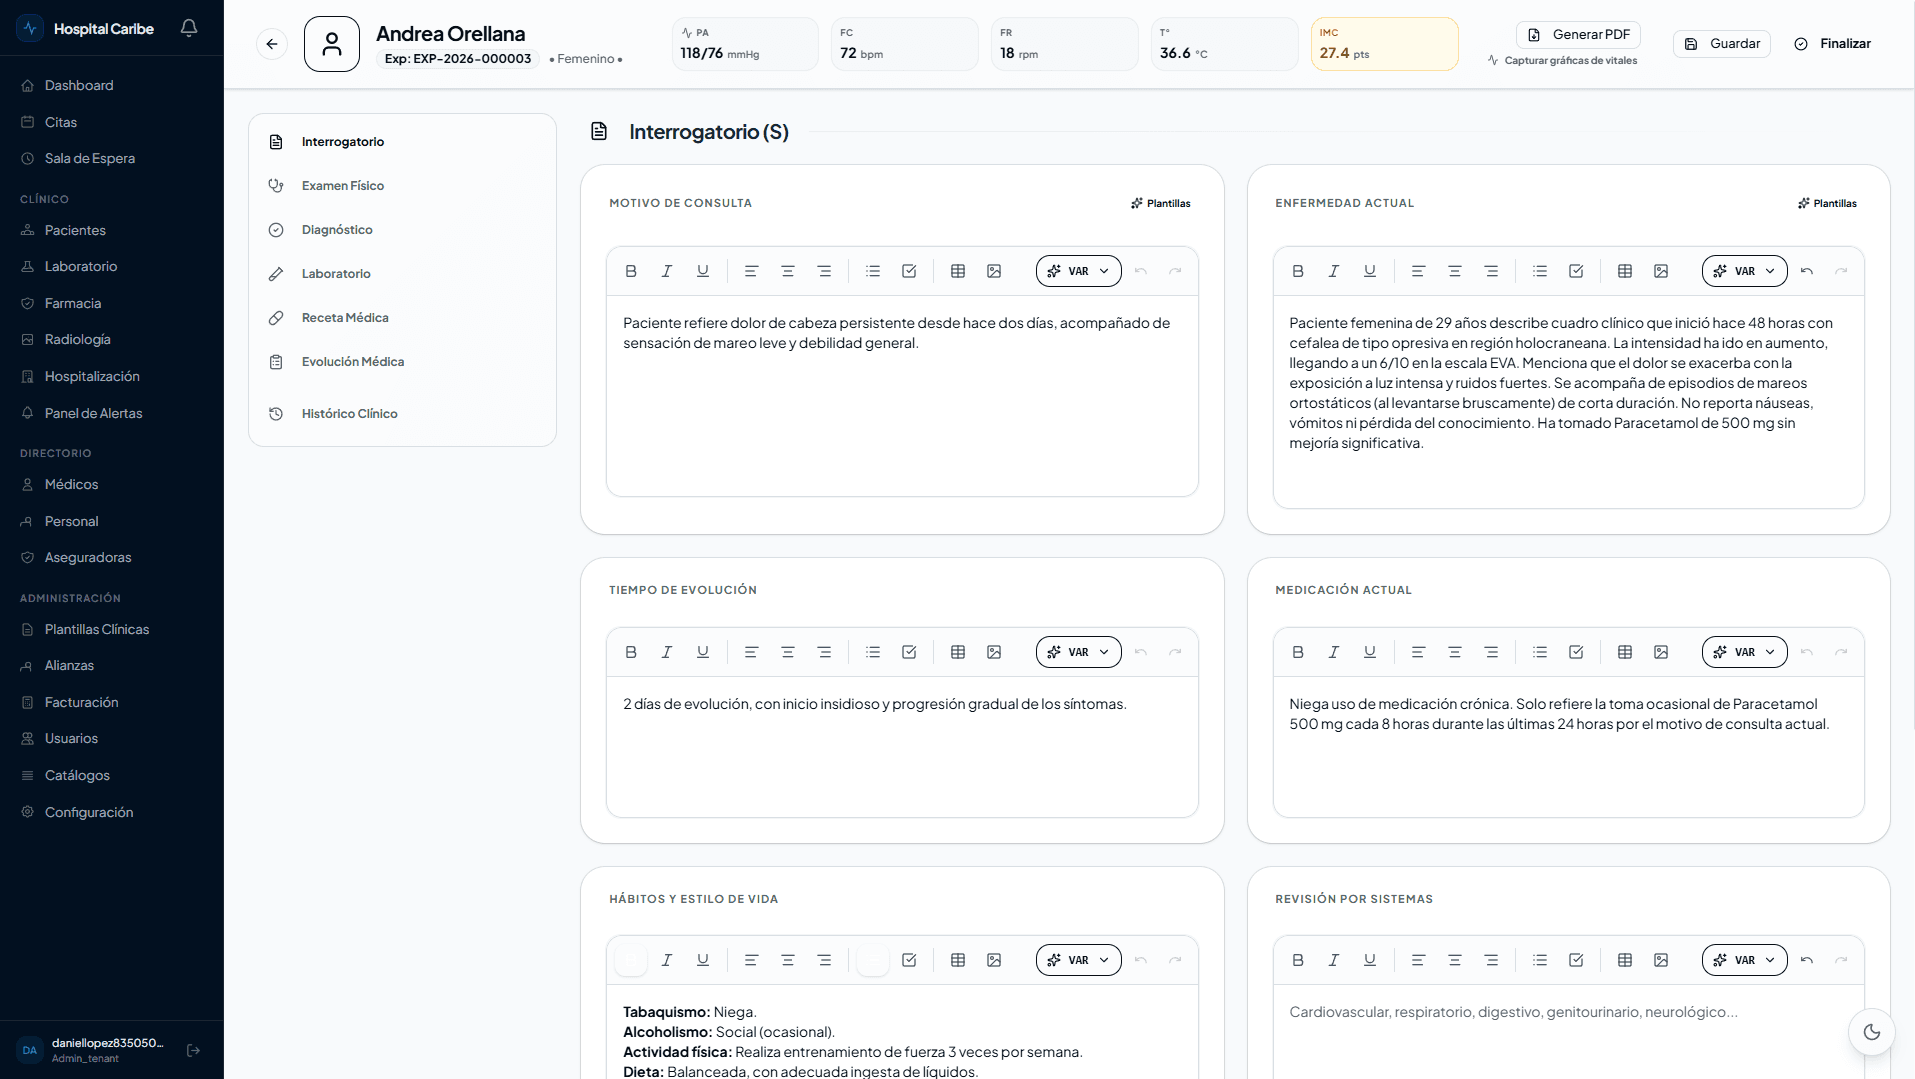Switch to Diagnóstico section
Image resolution: width=1915 pixels, height=1079 pixels.
[402, 230]
